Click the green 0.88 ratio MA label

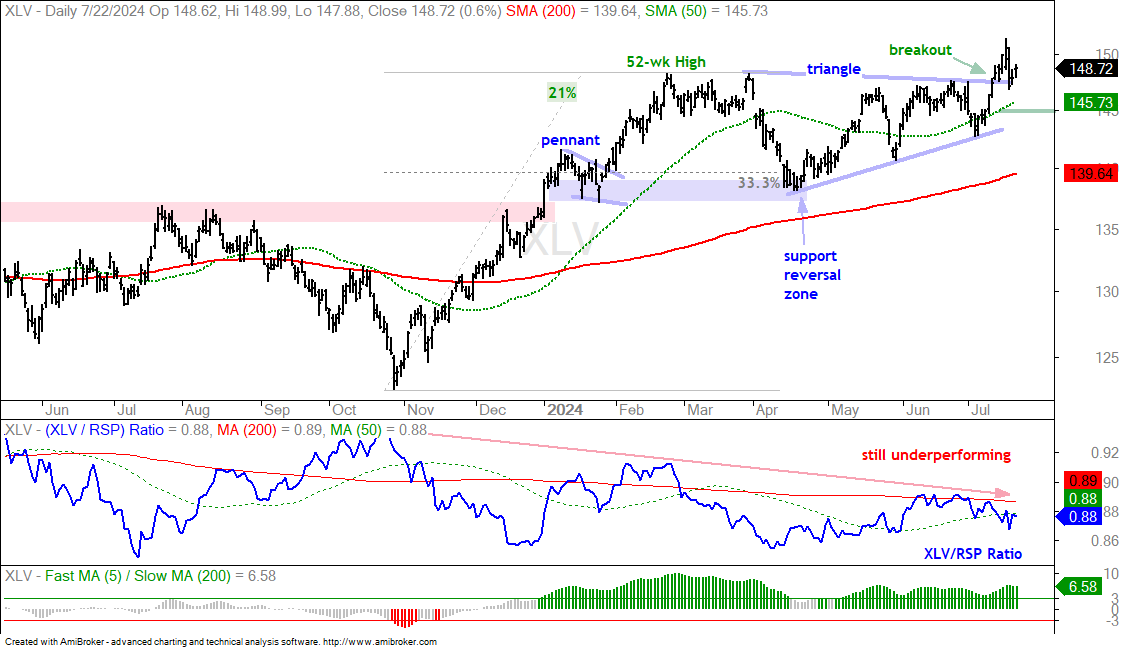coord(1083,499)
